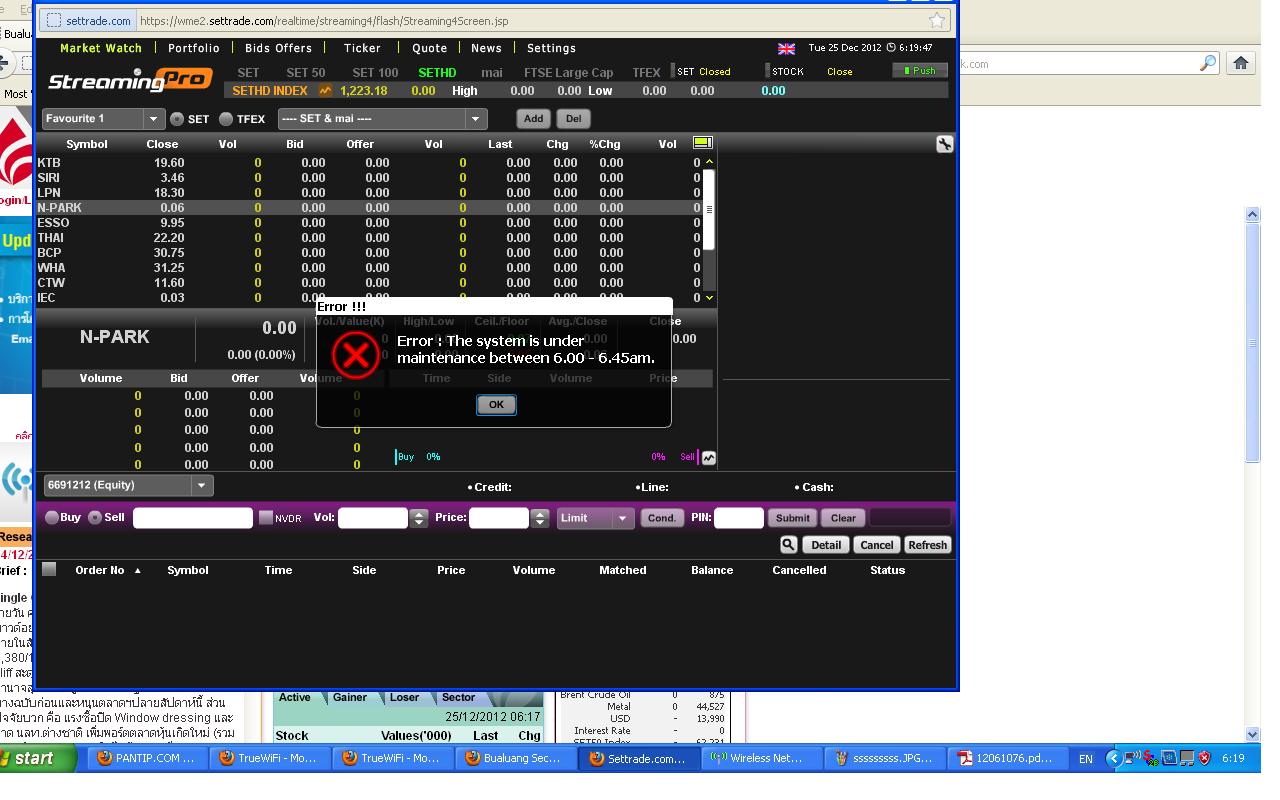Click the Clear button

pos(843,518)
